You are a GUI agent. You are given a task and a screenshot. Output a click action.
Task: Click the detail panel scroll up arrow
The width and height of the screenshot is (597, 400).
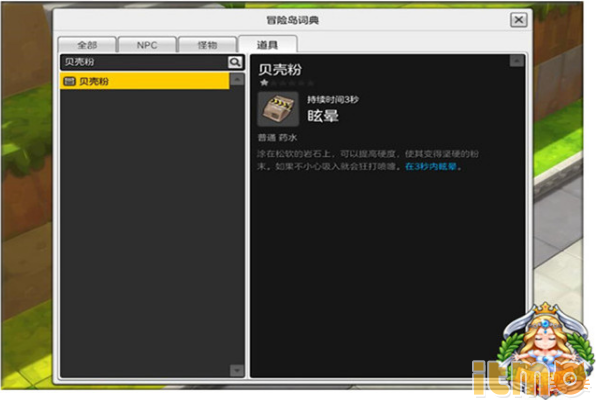pyautogui.click(x=517, y=61)
